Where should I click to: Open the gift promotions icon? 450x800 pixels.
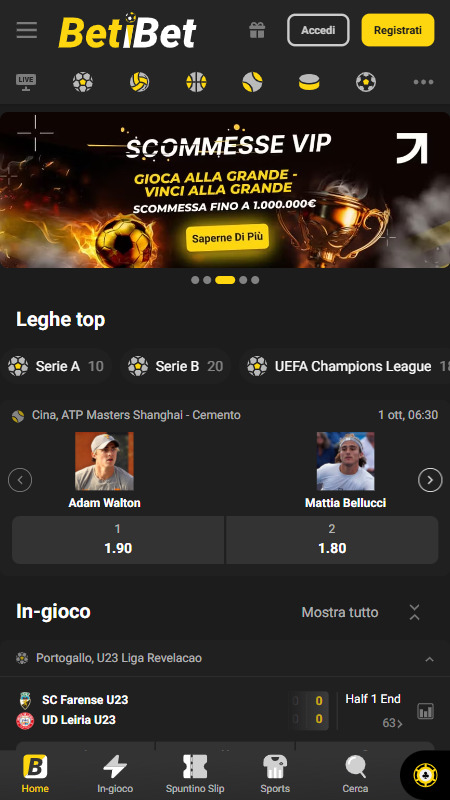(257, 30)
